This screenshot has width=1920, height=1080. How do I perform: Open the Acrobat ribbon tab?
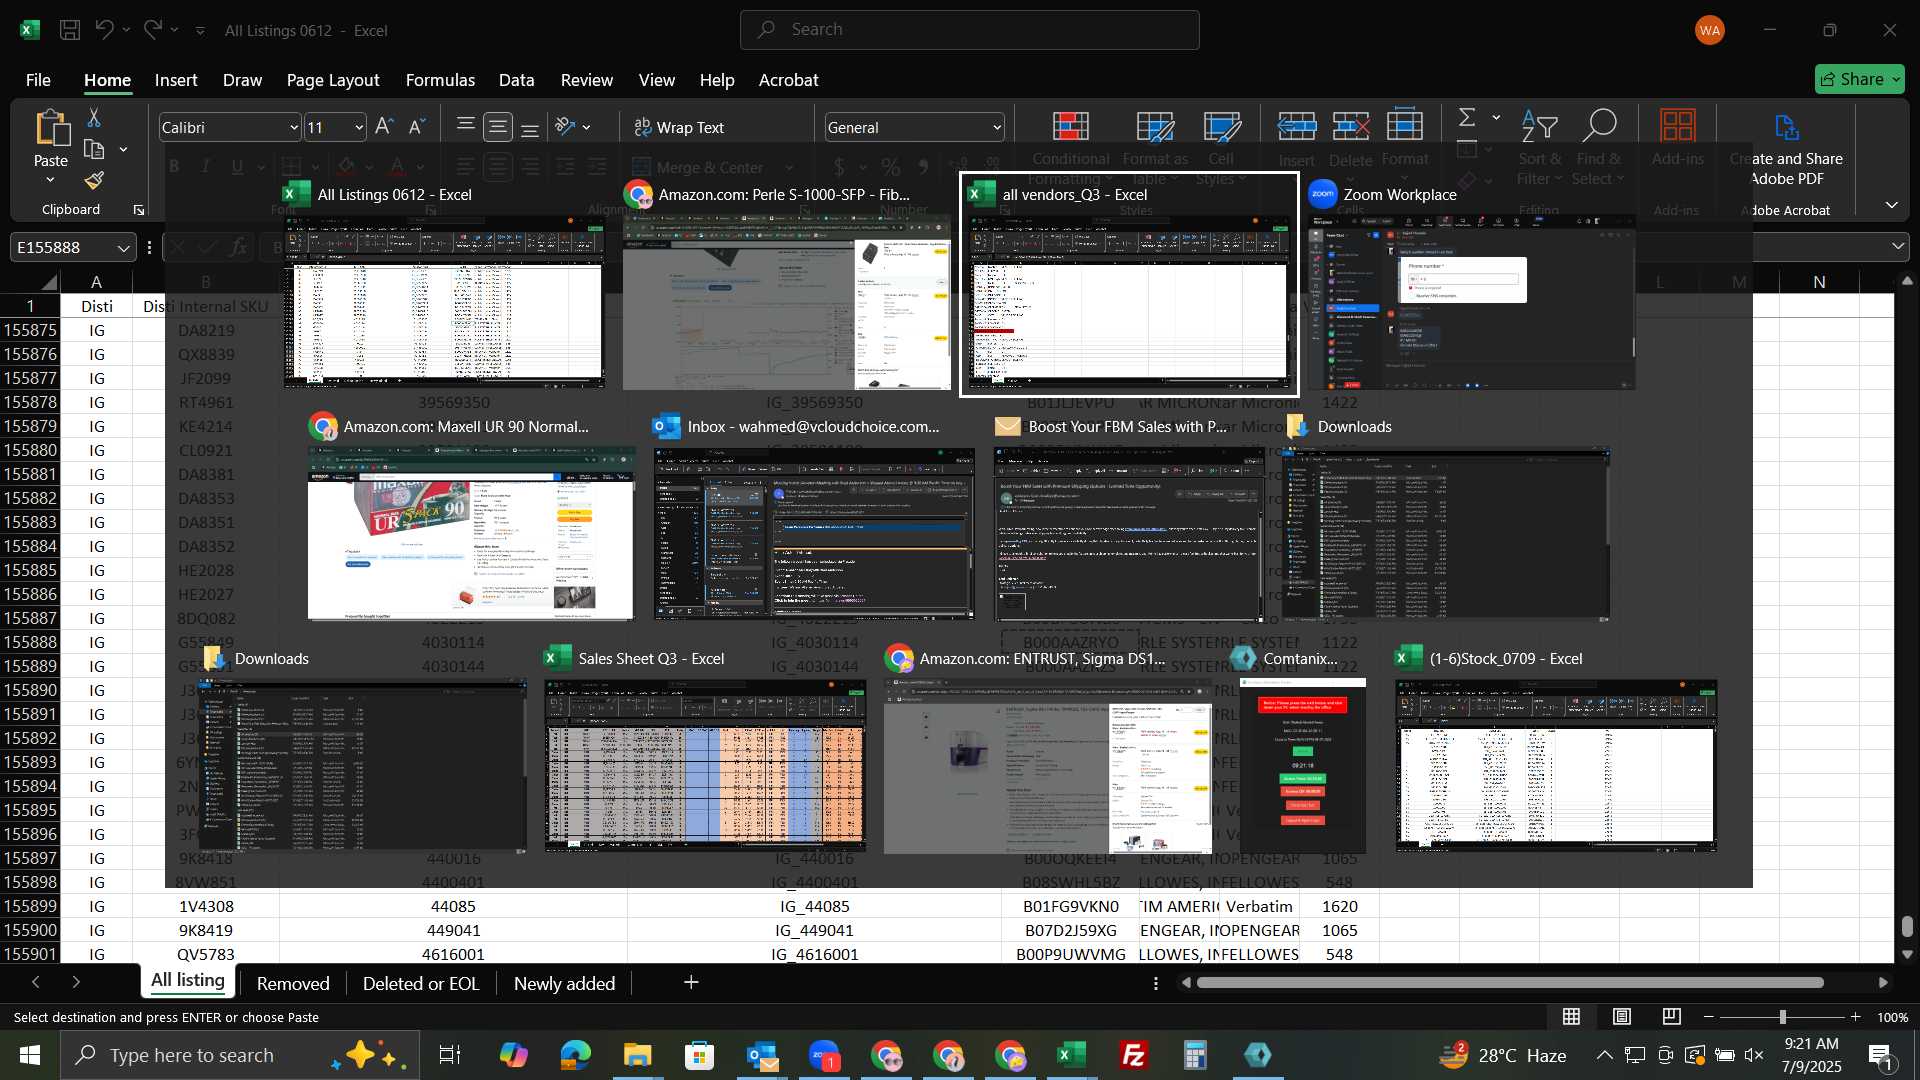(788, 80)
